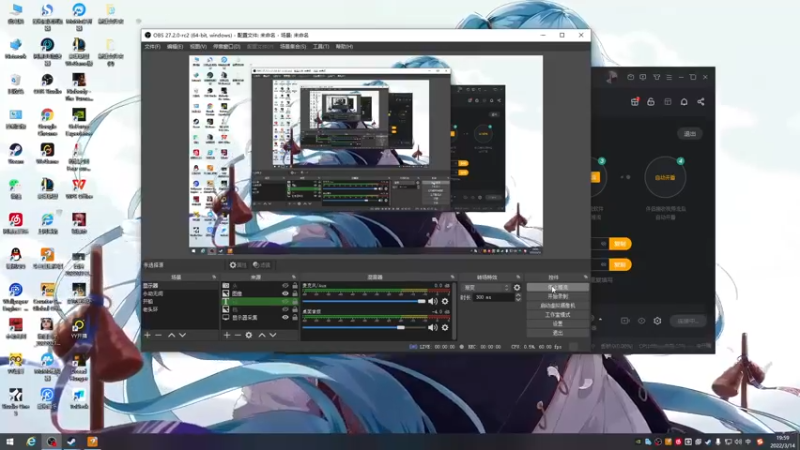Screen dimensions: 800x450
Task: Click the 退出 button in the right dark window
Action: pos(690,134)
